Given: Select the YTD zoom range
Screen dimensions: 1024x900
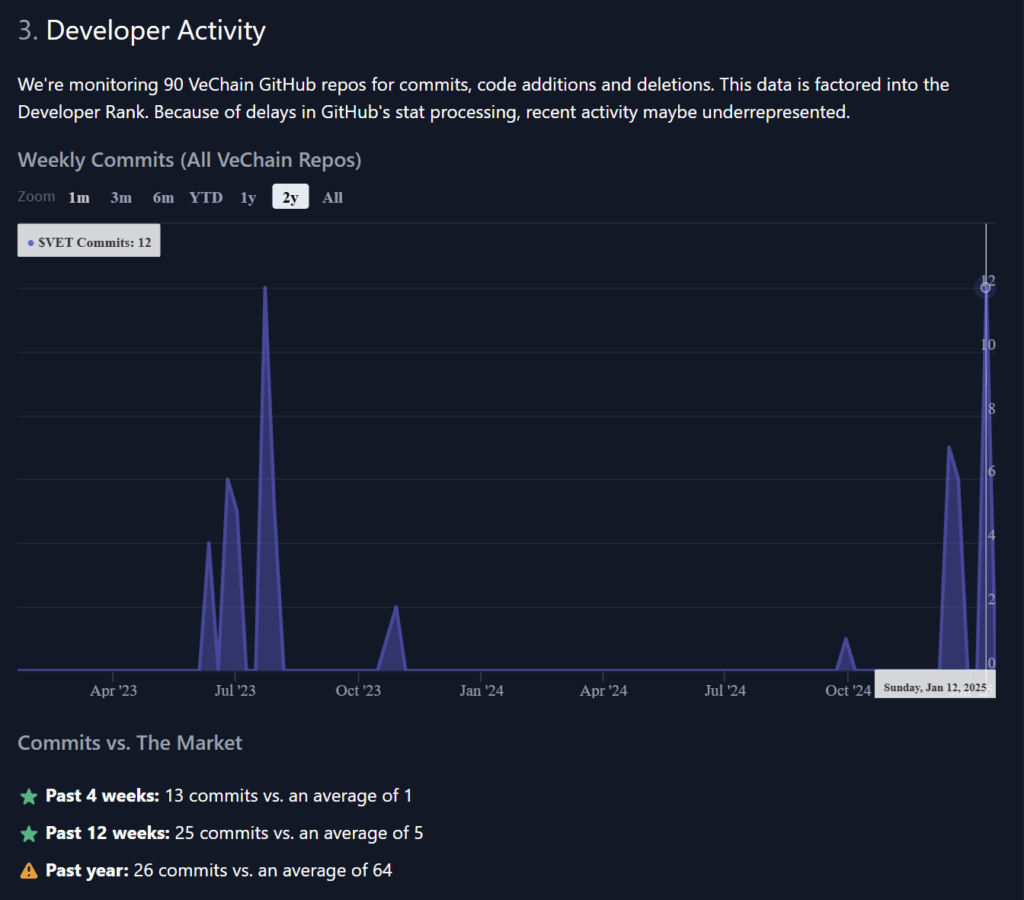Looking at the screenshot, I should coord(206,197).
